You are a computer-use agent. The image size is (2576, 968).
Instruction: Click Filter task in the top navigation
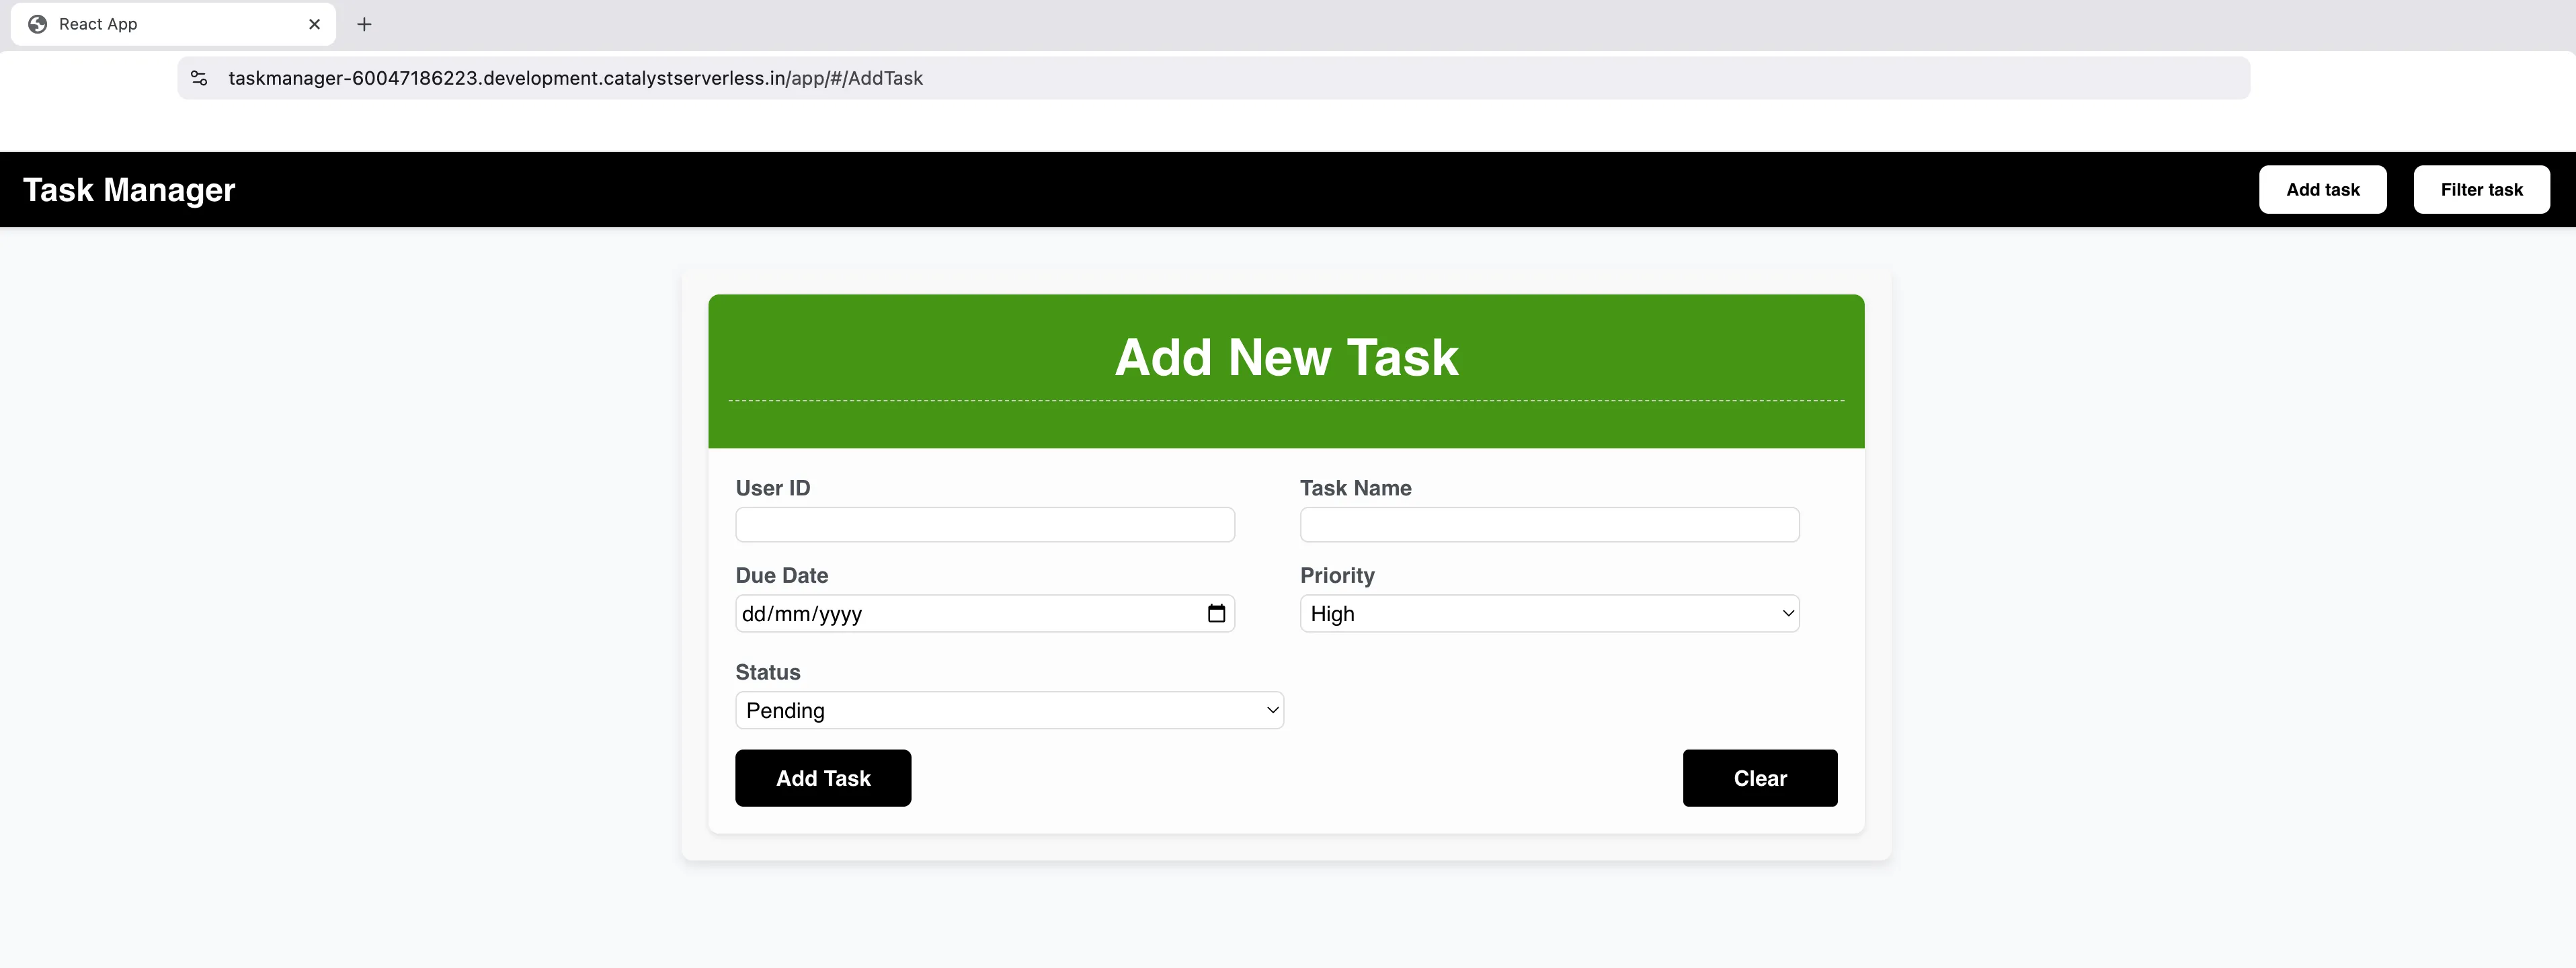pos(2481,190)
